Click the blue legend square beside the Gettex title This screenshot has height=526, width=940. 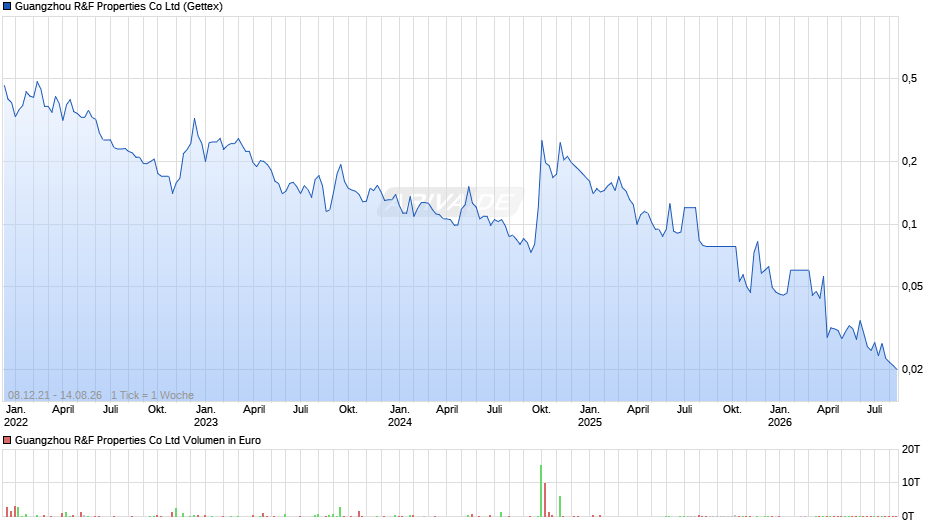(x=7, y=7)
